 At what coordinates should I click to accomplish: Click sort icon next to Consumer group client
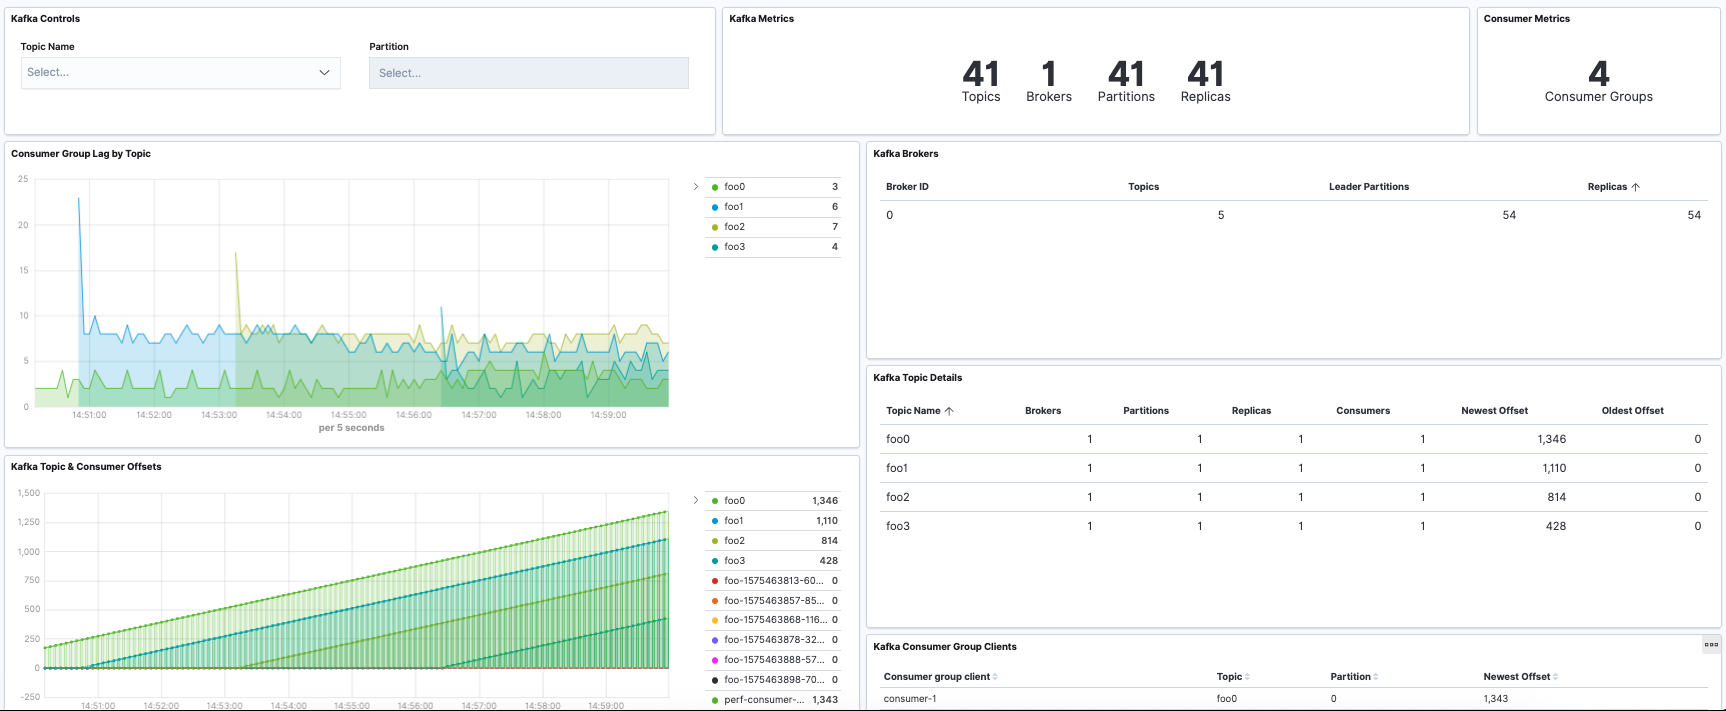(995, 677)
